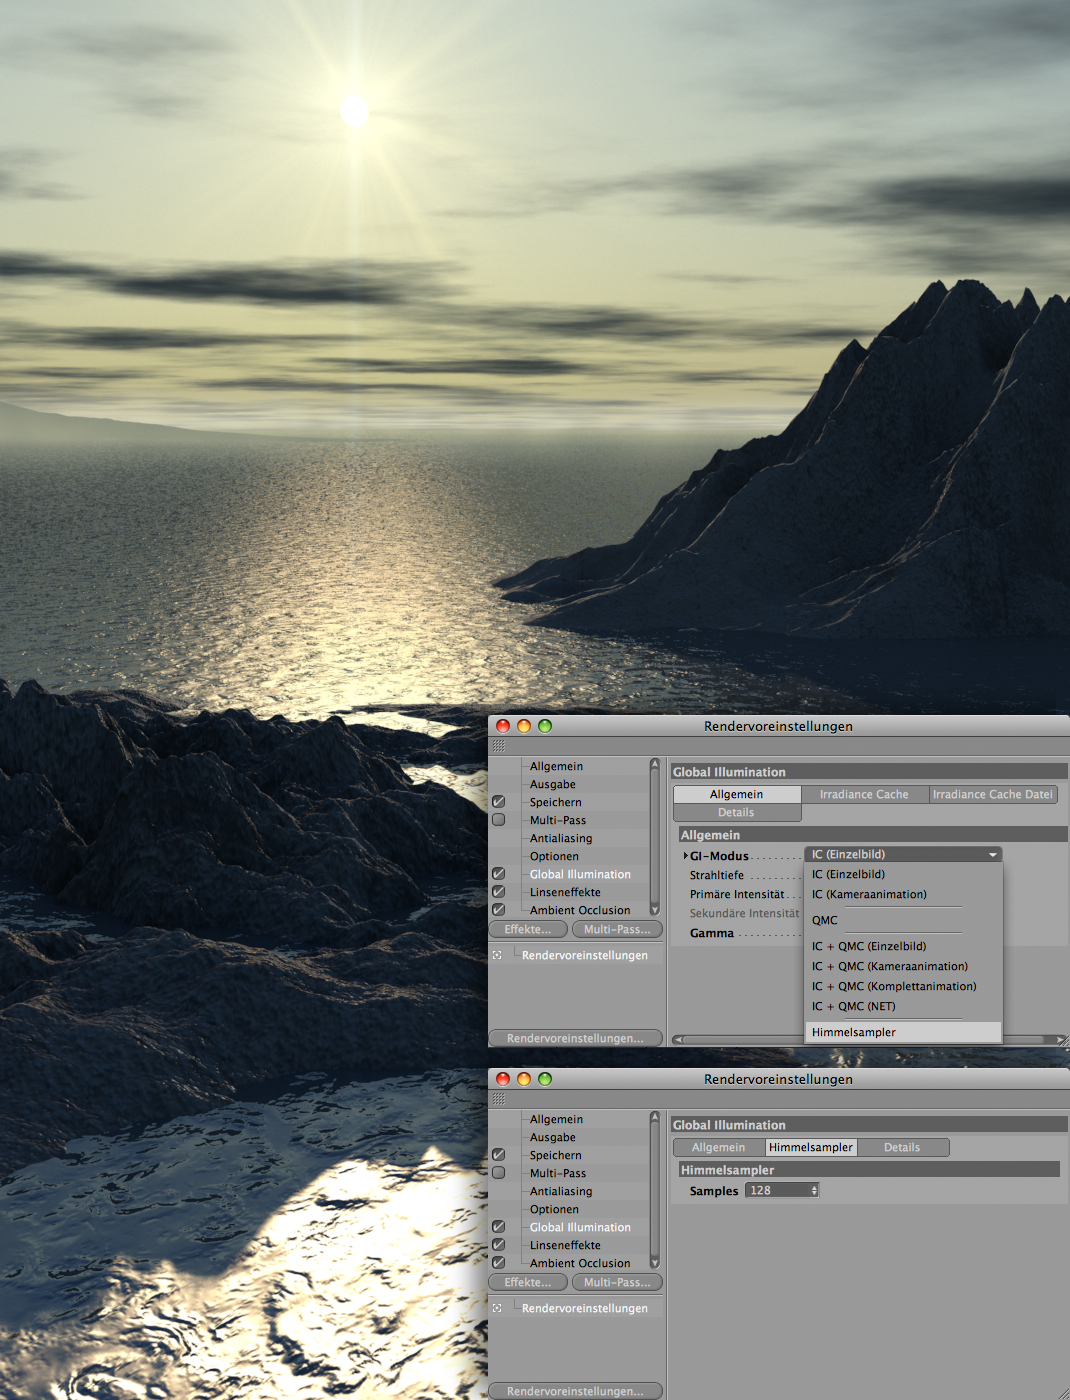This screenshot has height=1400, width=1070.
Task: Click the green zoom button of the Himmelsampler dialog
Action: (x=545, y=1079)
